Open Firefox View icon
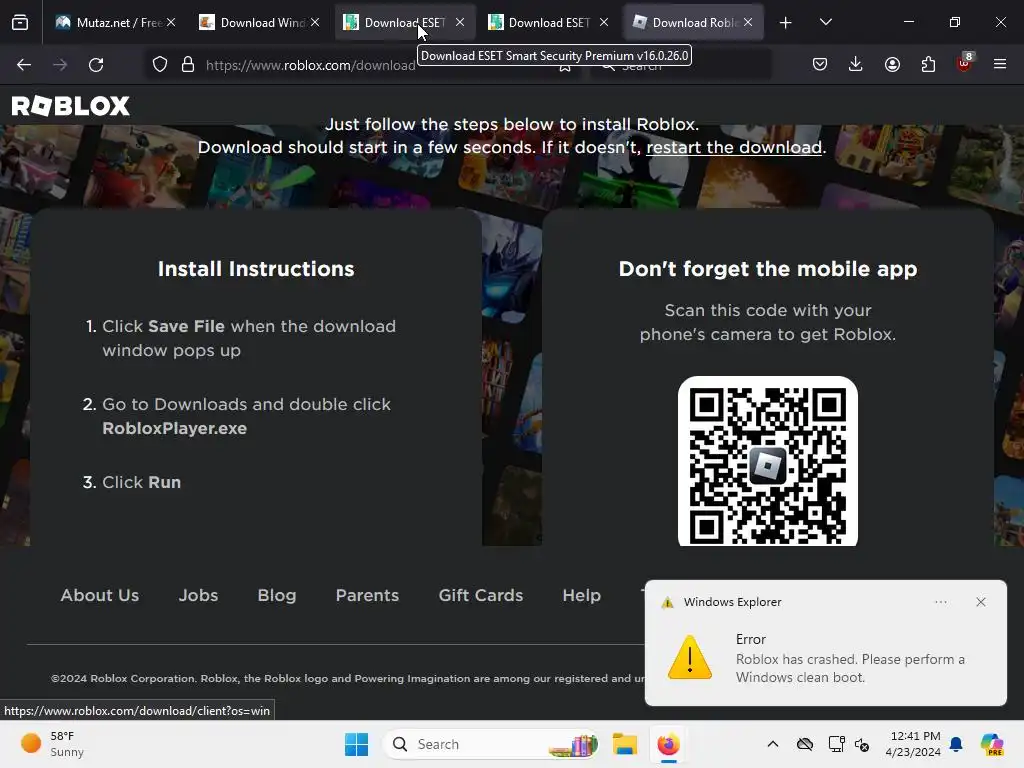 (20, 23)
